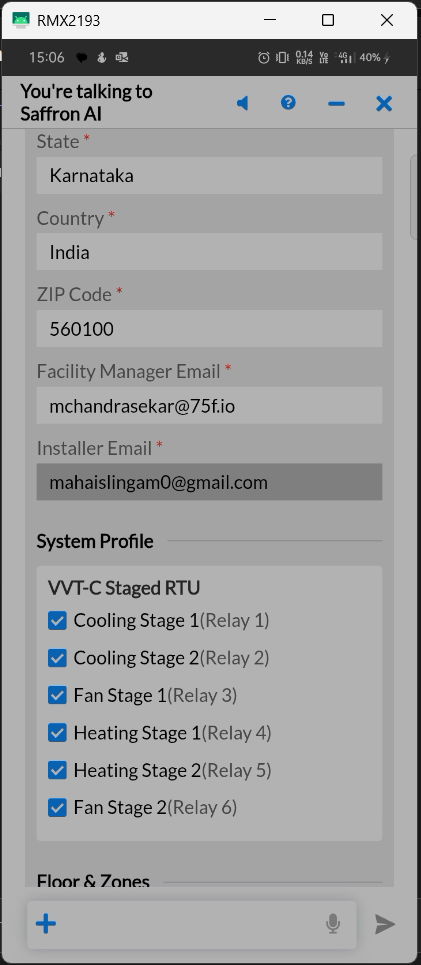Toggle Fan Stage 1 (Relay 3) checkbox
421x965 pixels.
[57, 695]
